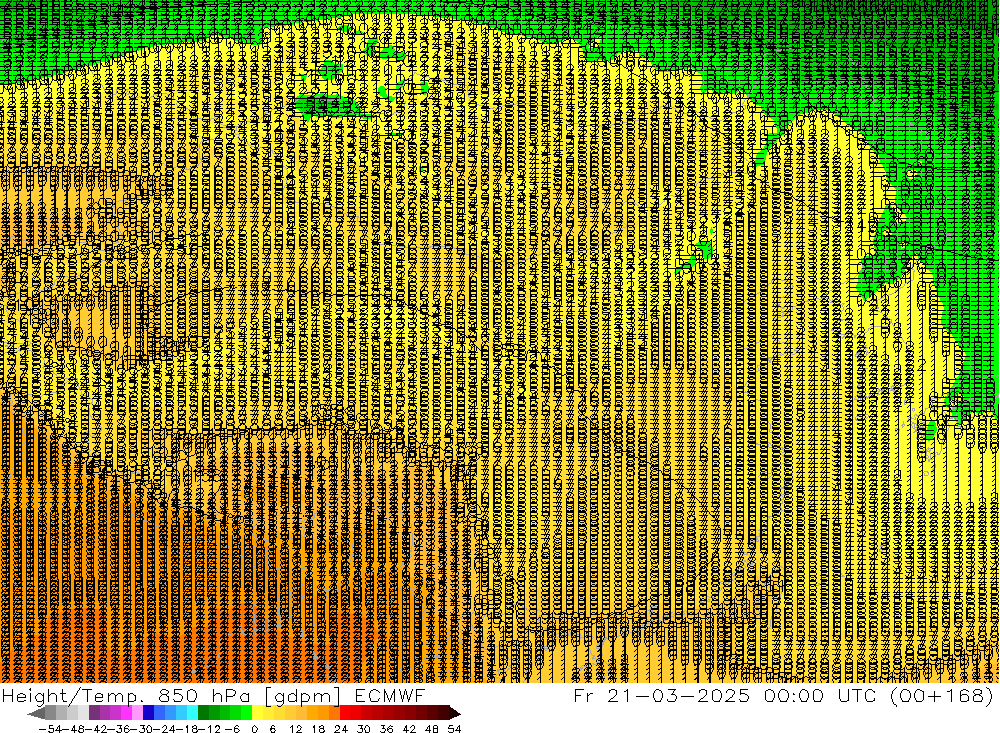This screenshot has width=1000, height=733.
Task: Click the cyan legend swatch just before -18
Action: click(192, 713)
